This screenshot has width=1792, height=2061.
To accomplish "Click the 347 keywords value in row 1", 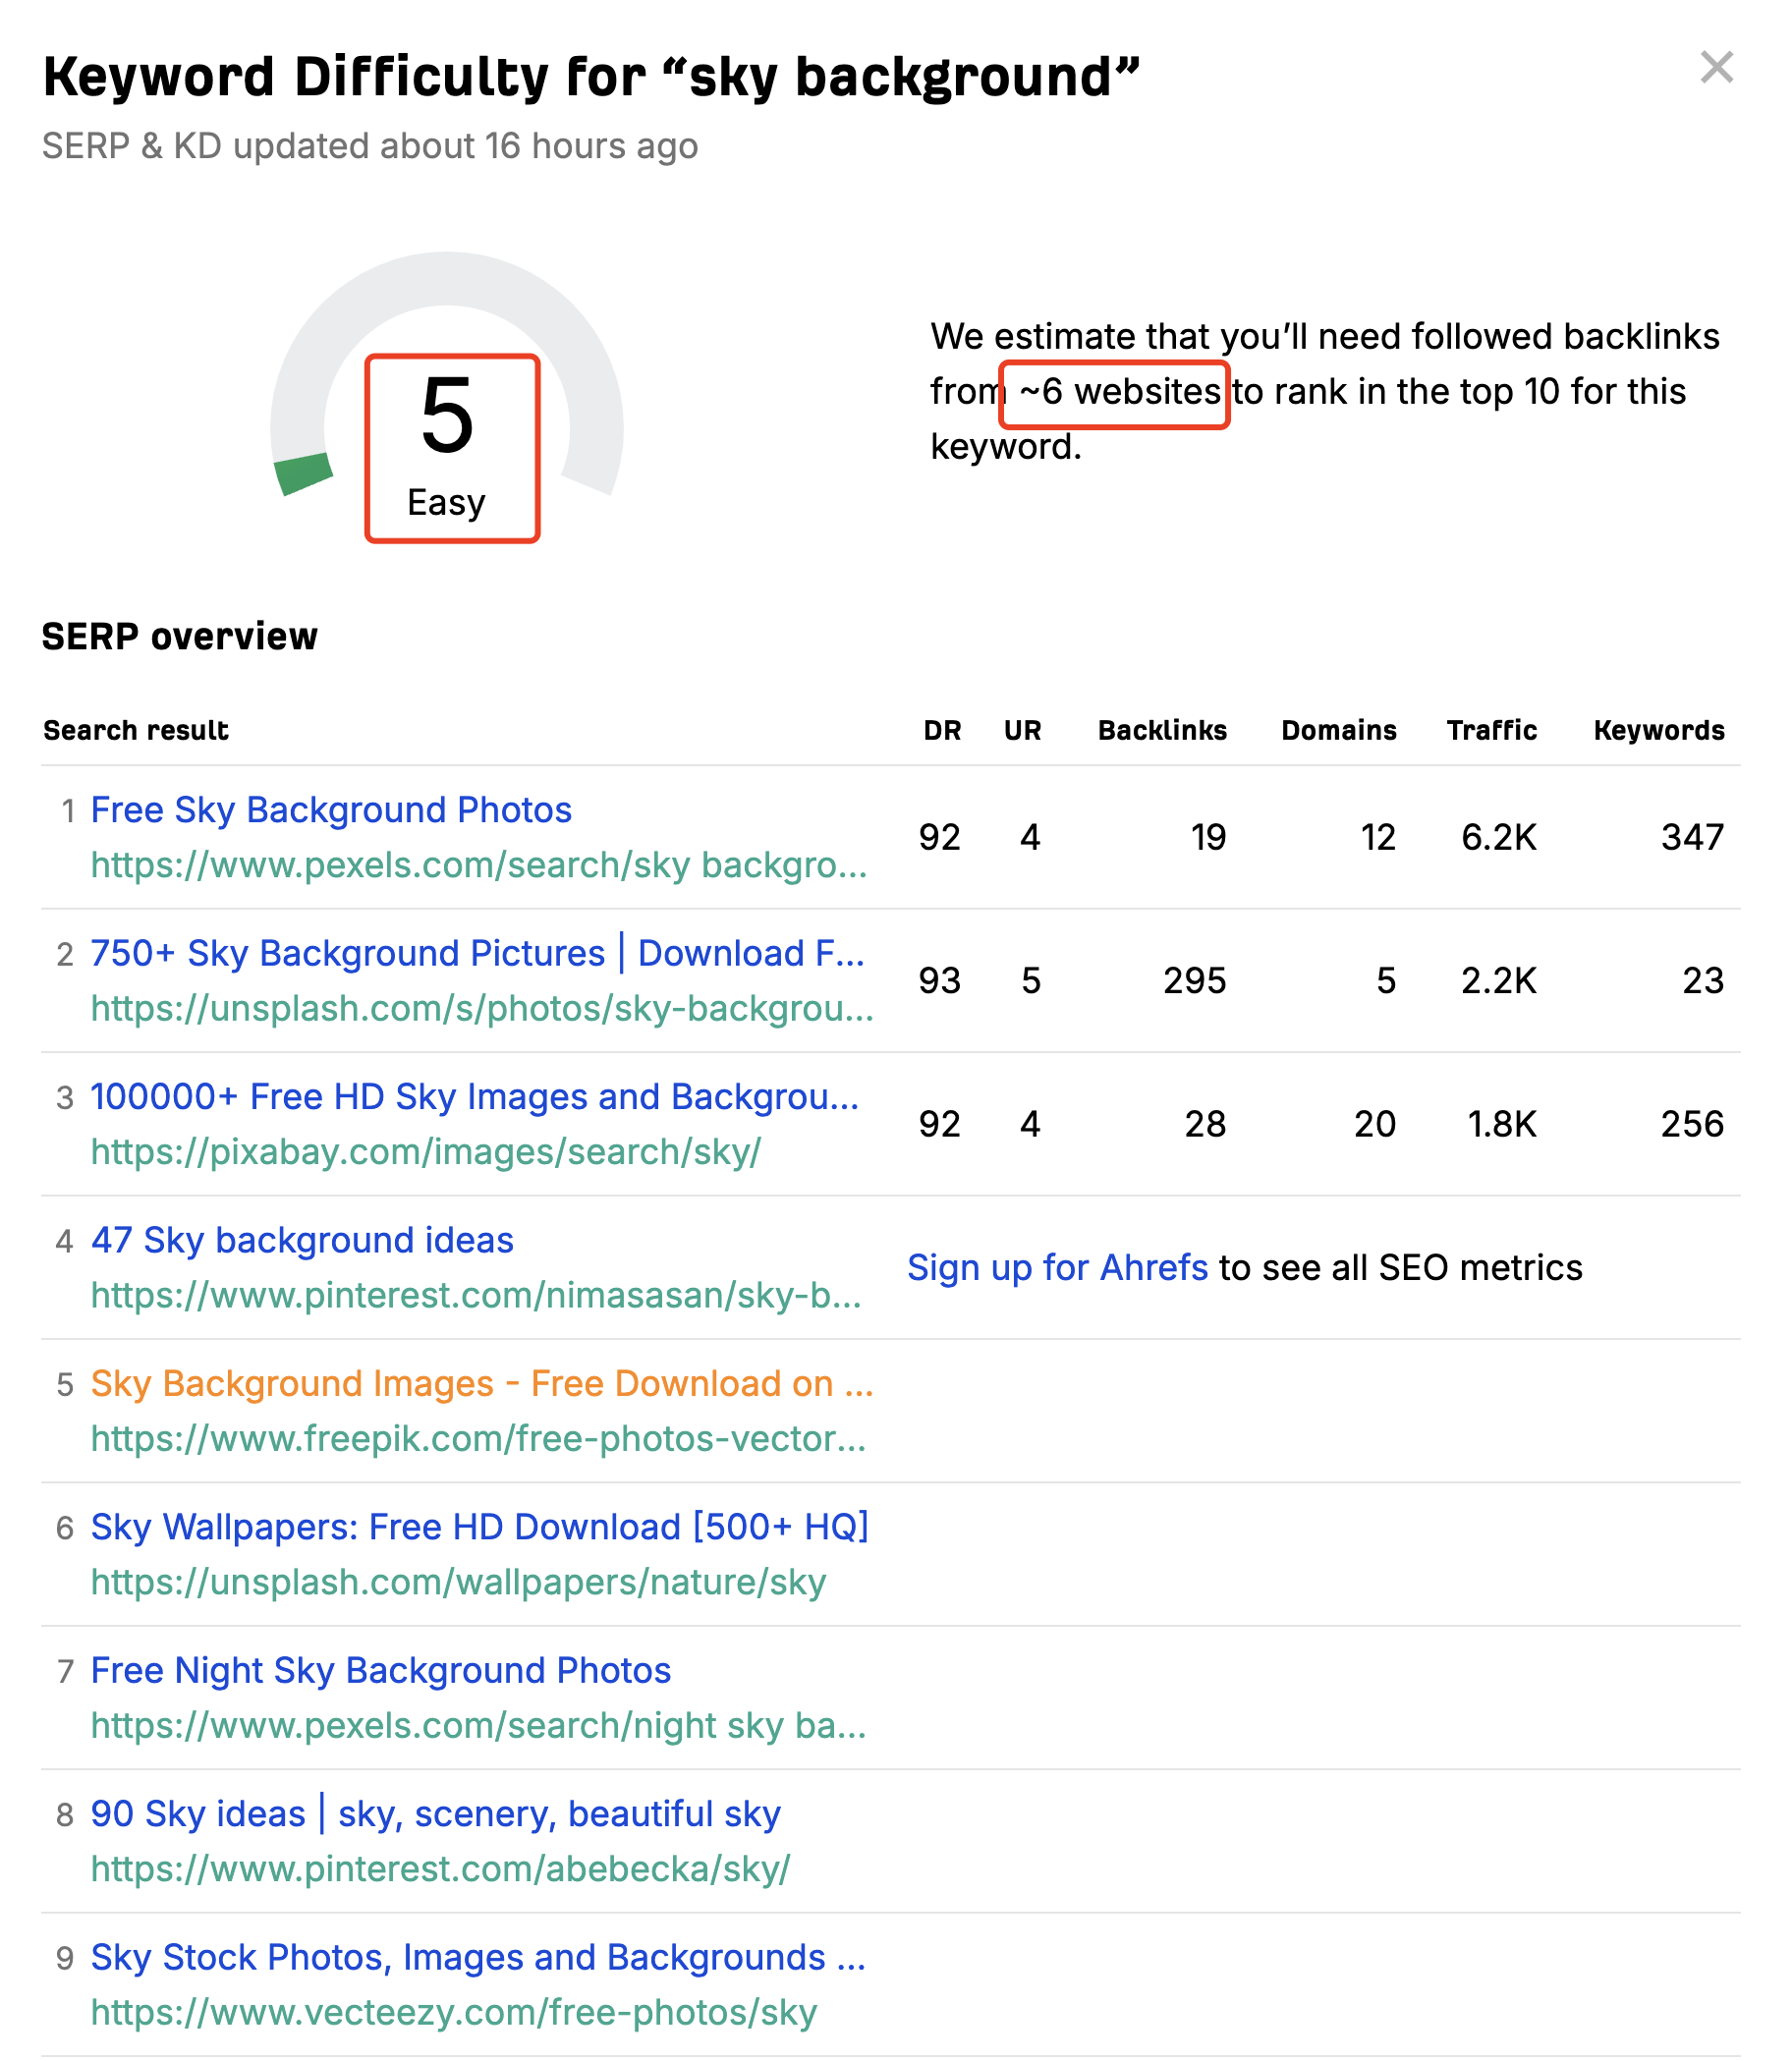I will 1692,836.
